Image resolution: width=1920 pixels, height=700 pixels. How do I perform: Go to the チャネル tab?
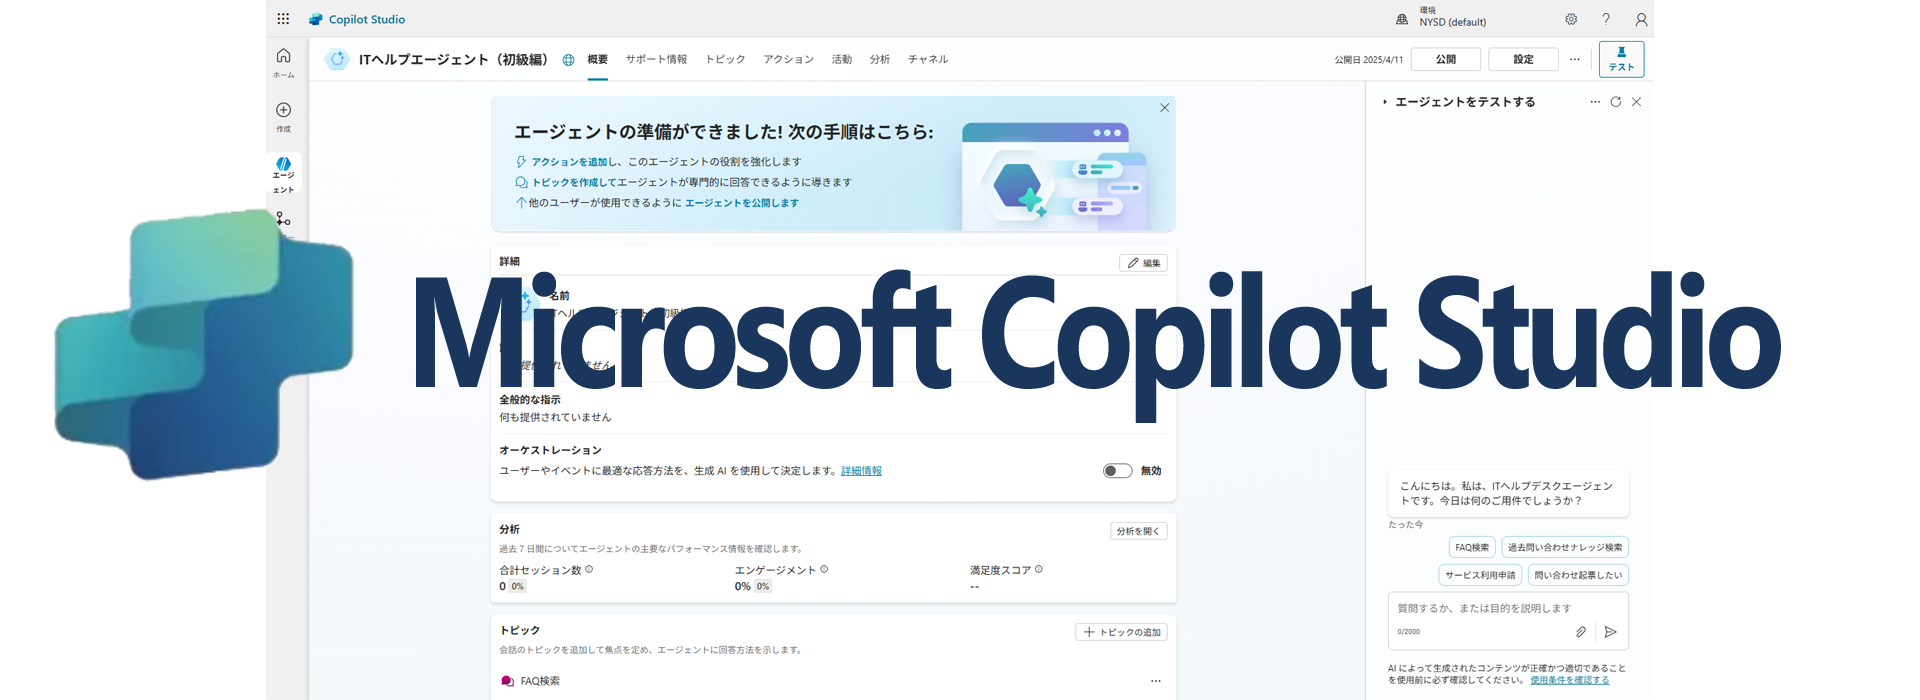click(928, 60)
